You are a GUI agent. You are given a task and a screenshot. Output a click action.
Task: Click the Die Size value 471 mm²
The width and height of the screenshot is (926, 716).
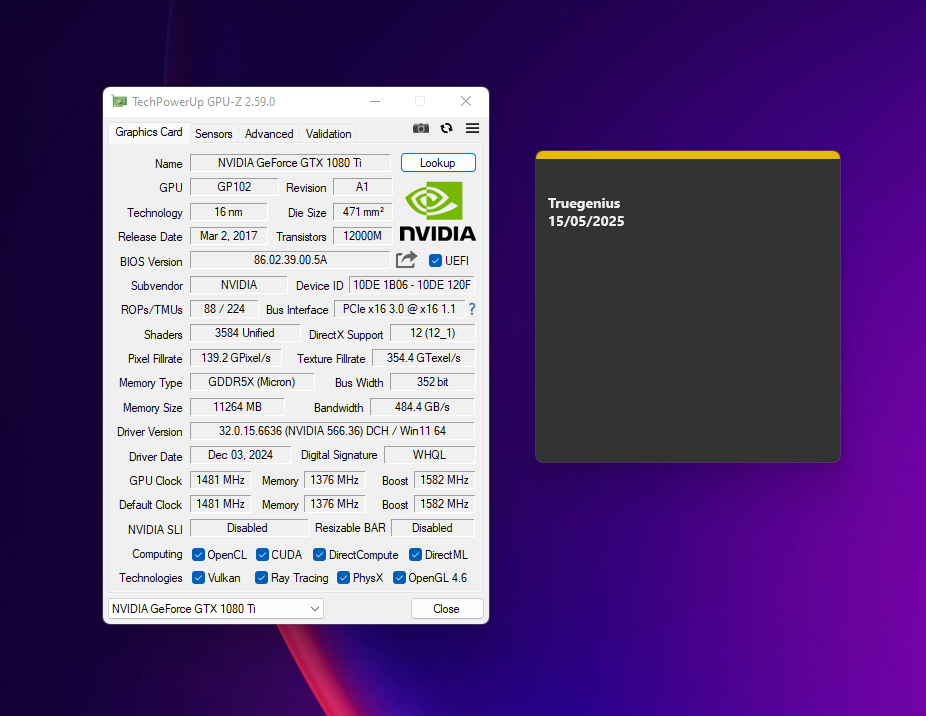click(363, 211)
